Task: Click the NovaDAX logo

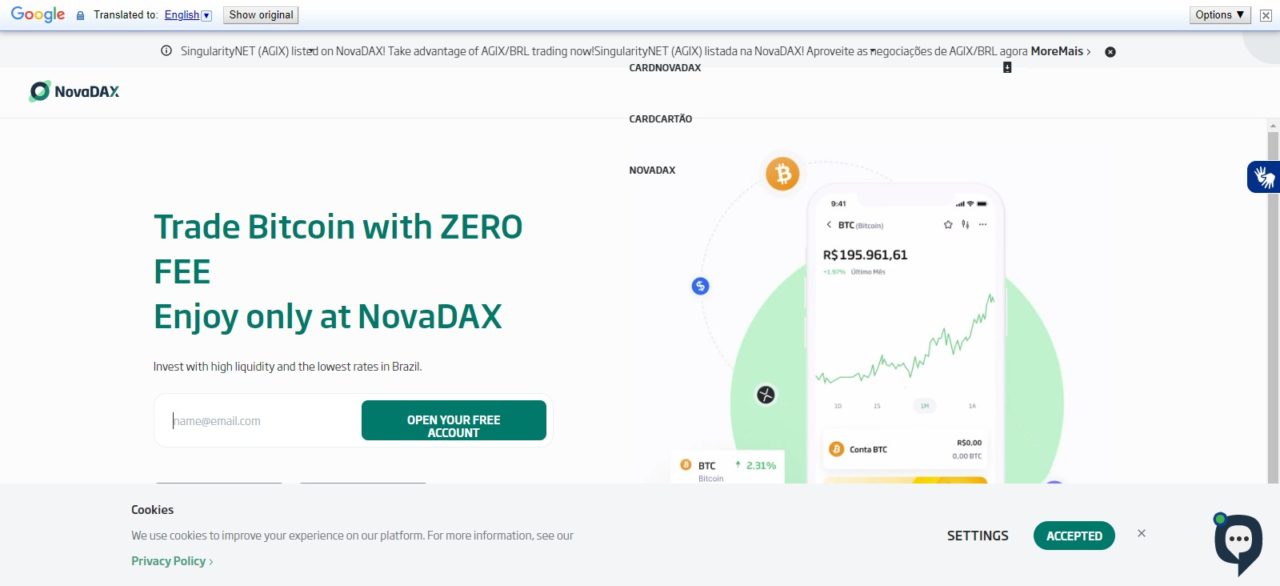Action: (74, 91)
